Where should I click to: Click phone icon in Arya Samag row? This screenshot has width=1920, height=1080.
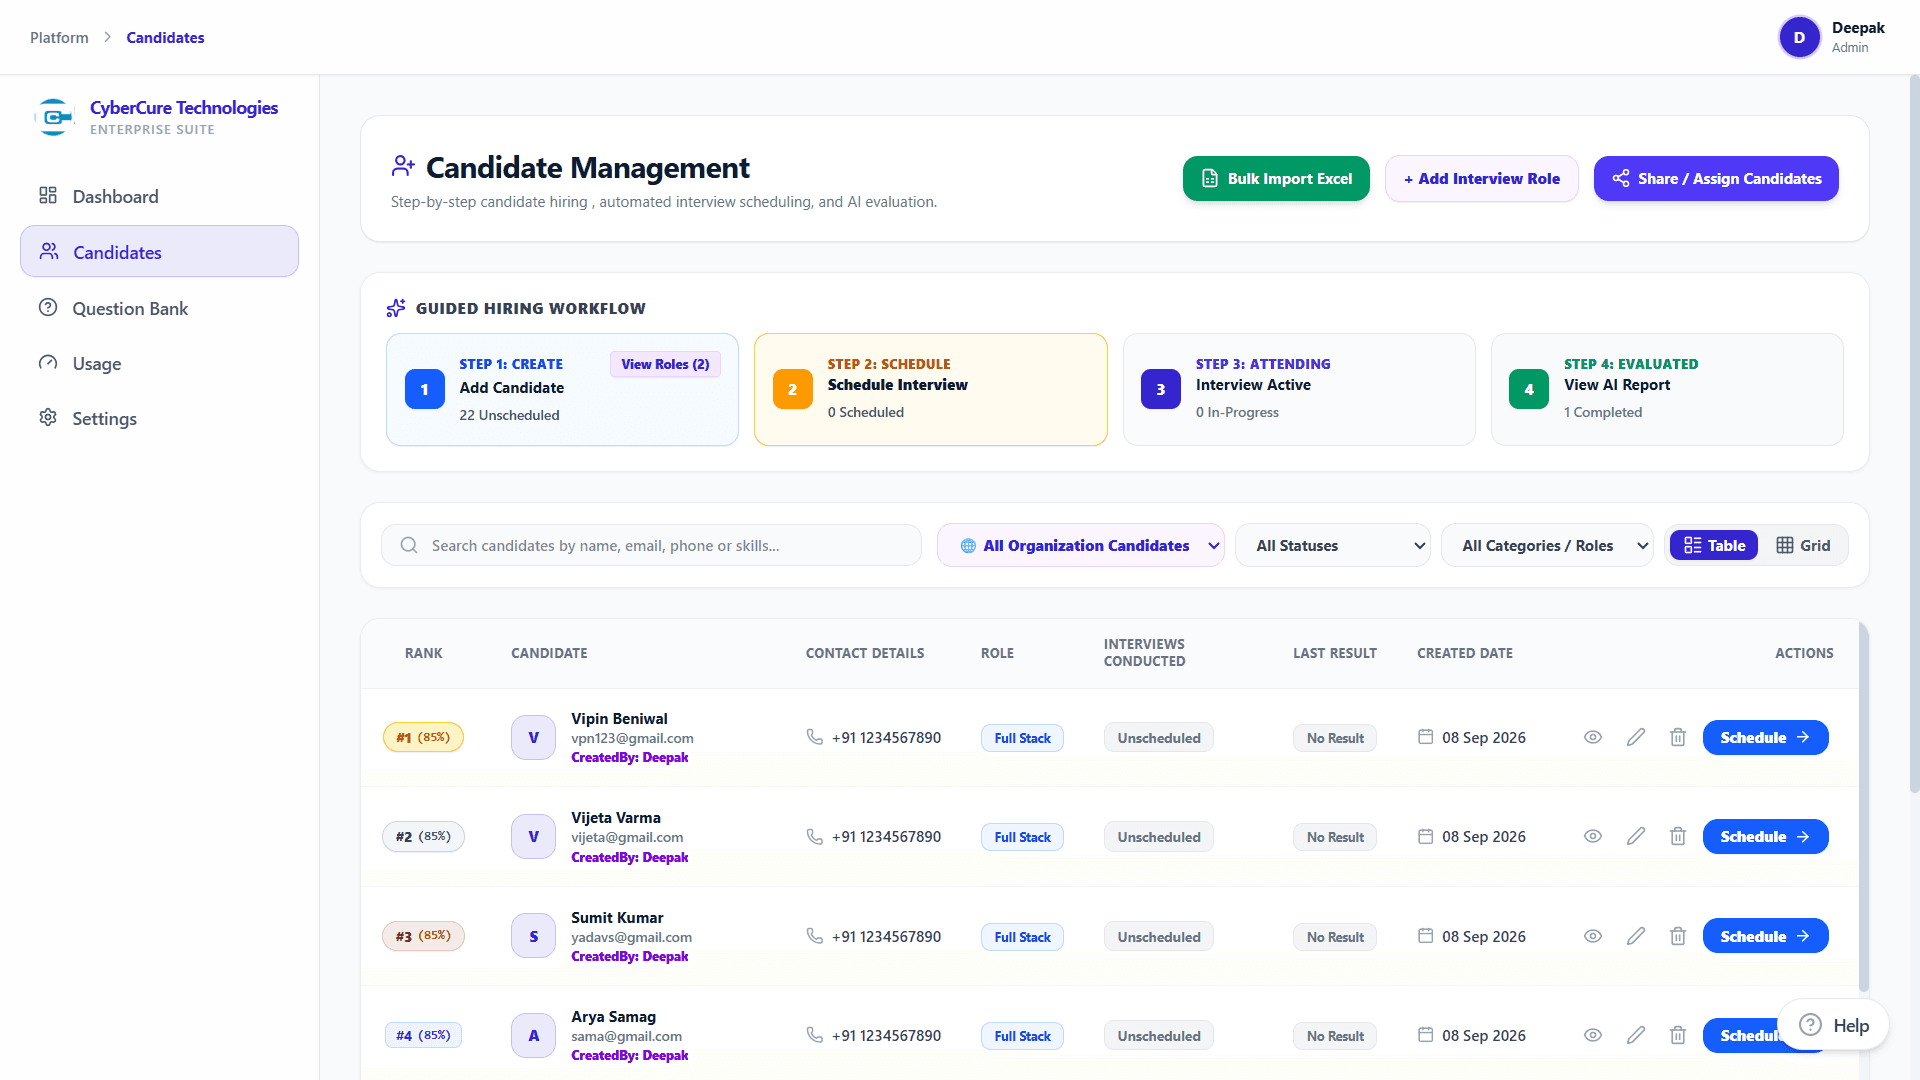[x=814, y=1035]
